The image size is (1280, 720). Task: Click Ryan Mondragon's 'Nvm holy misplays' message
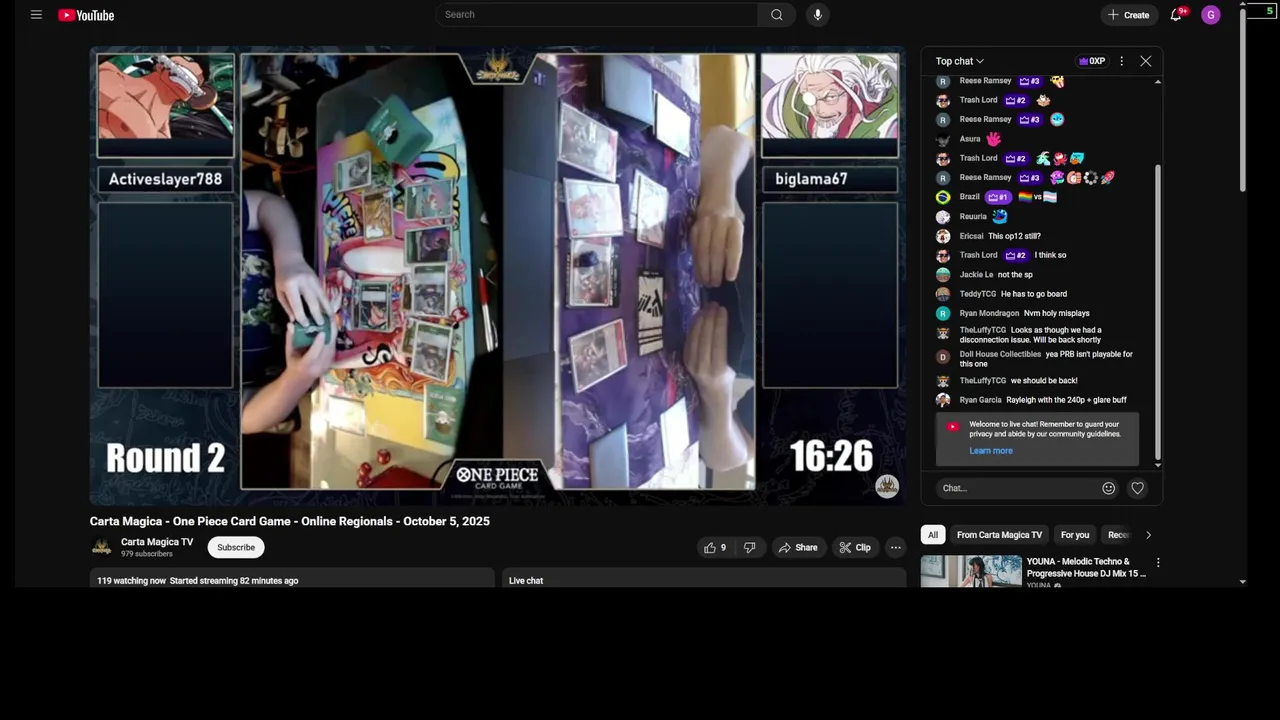tap(1057, 313)
